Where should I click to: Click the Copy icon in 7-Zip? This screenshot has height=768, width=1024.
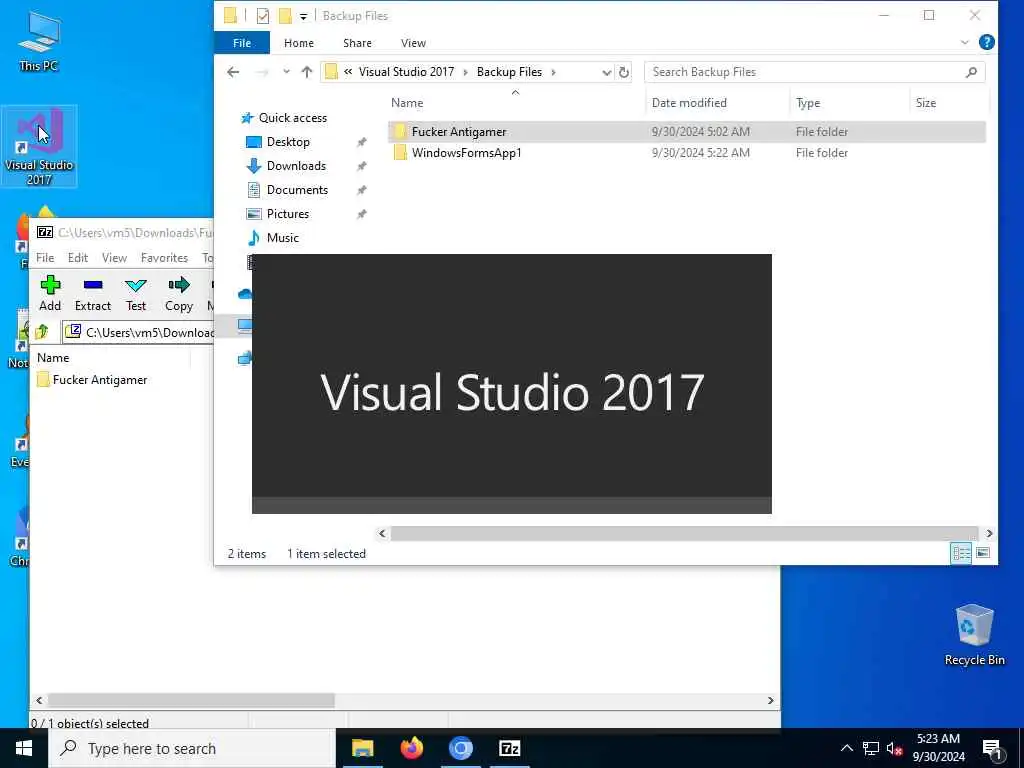pyautogui.click(x=179, y=293)
